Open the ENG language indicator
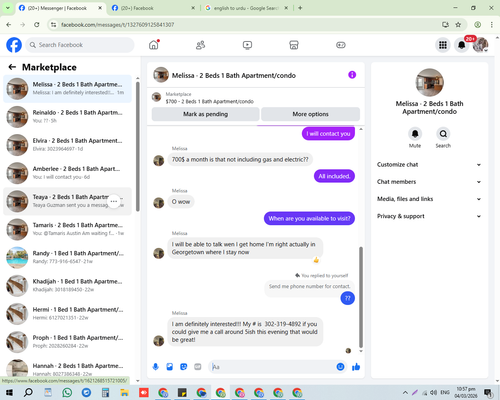 (445, 392)
